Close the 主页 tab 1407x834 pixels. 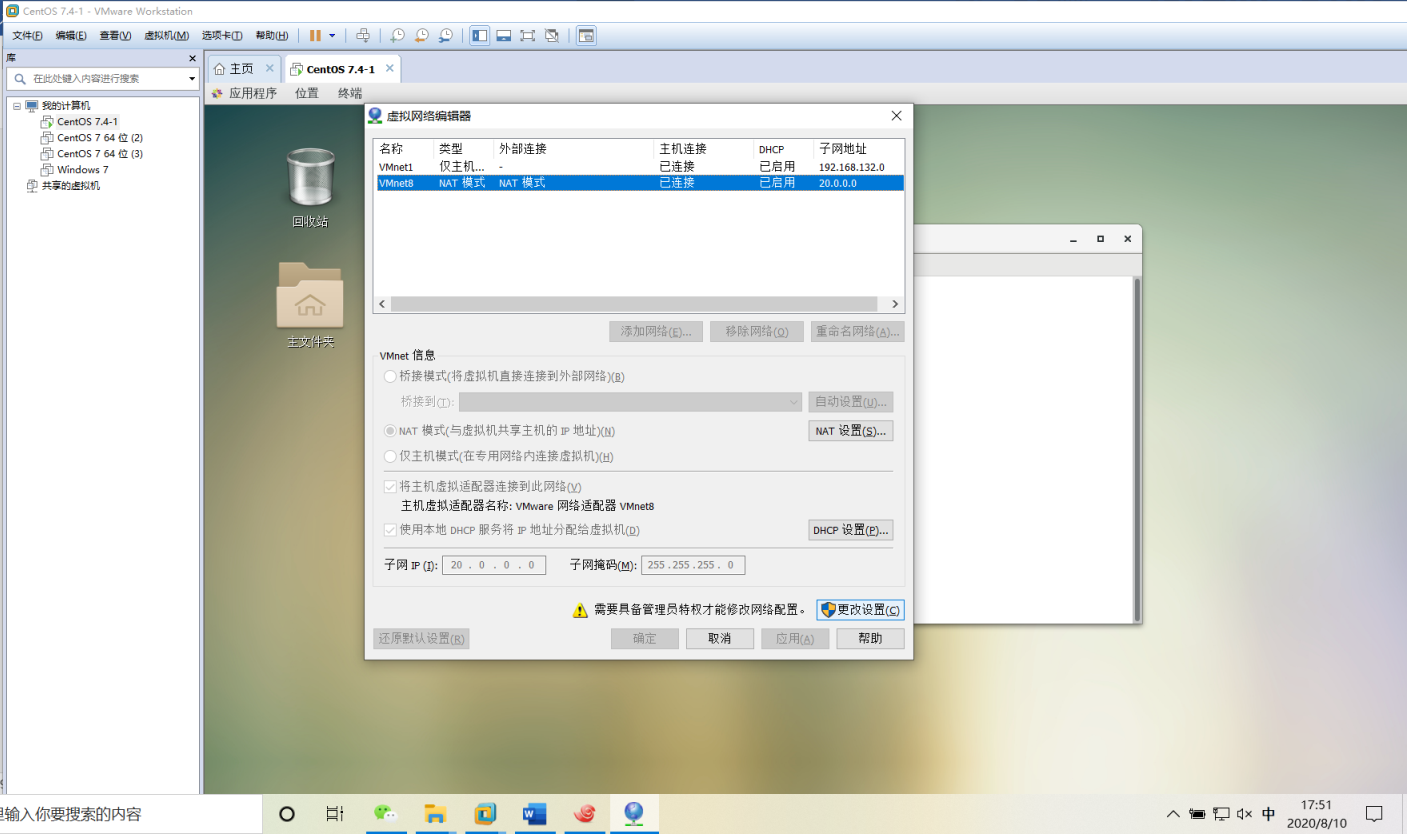pos(270,68)
